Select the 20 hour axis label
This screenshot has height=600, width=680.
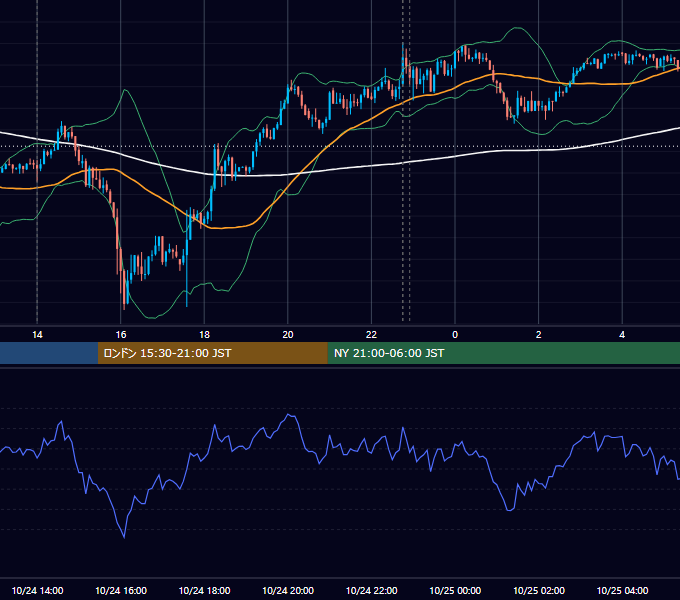point(288,335)
